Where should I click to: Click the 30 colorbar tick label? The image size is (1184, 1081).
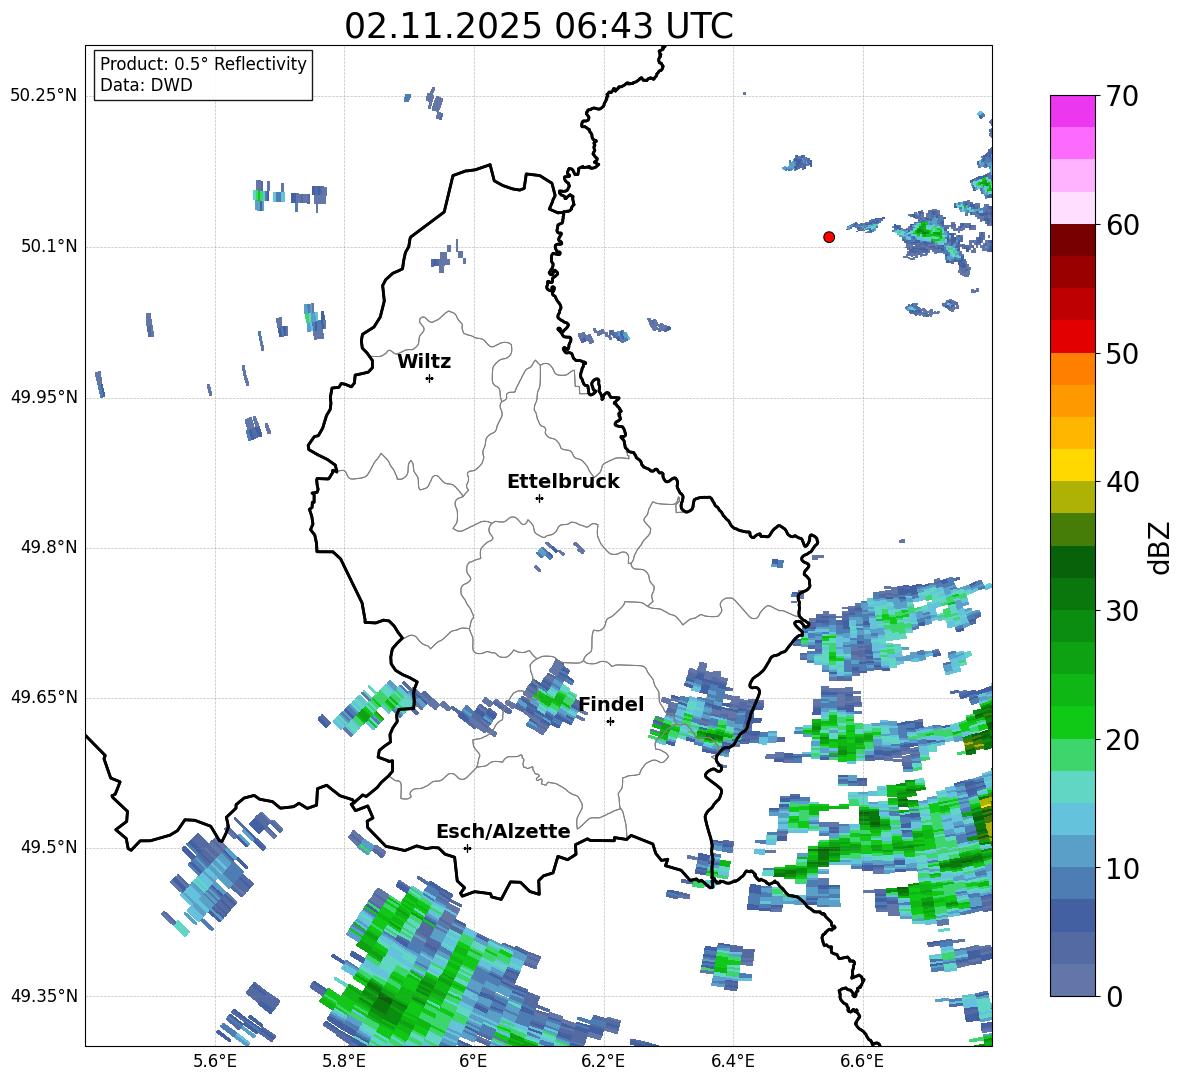pos(1122,611)
